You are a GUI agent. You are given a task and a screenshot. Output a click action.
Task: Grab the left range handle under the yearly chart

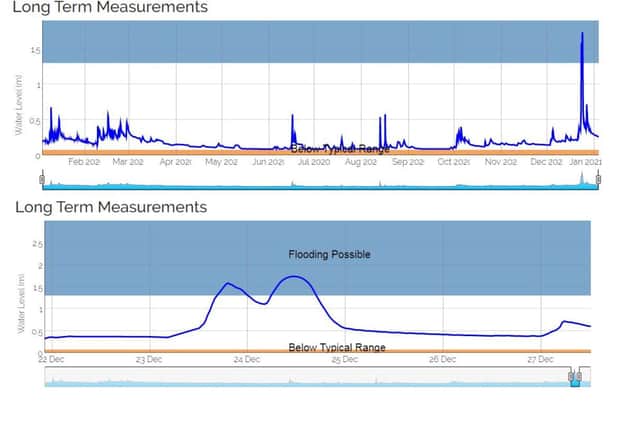[42, 179]
